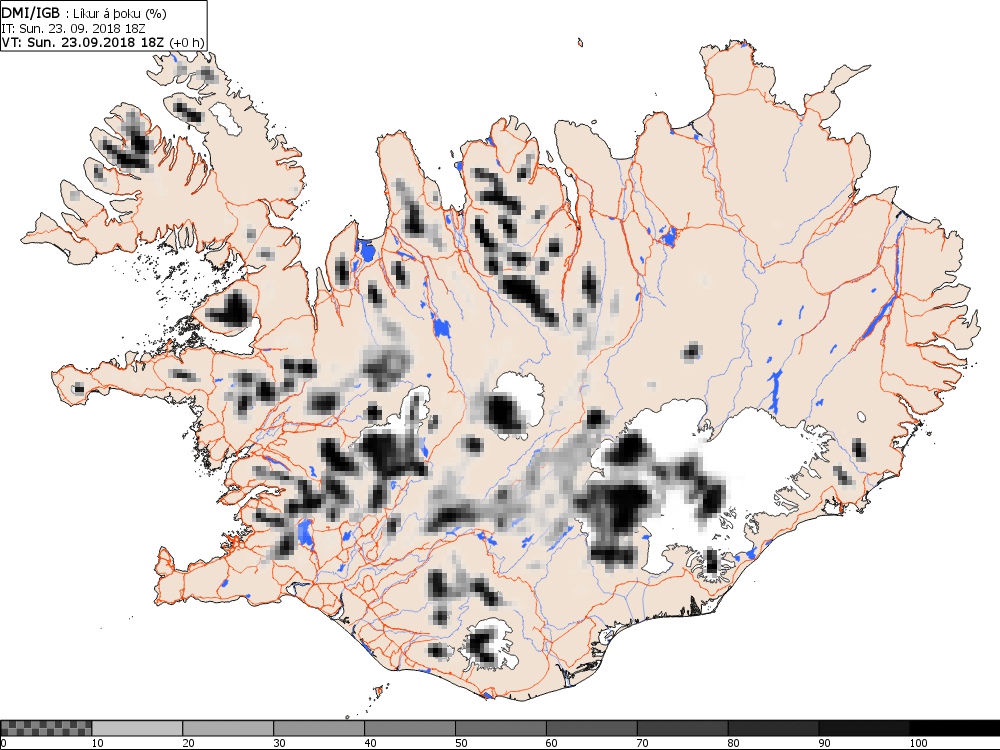Select the 50–60 legend color segment
Screen dimensions: 1000x750
tap(501, 728)
